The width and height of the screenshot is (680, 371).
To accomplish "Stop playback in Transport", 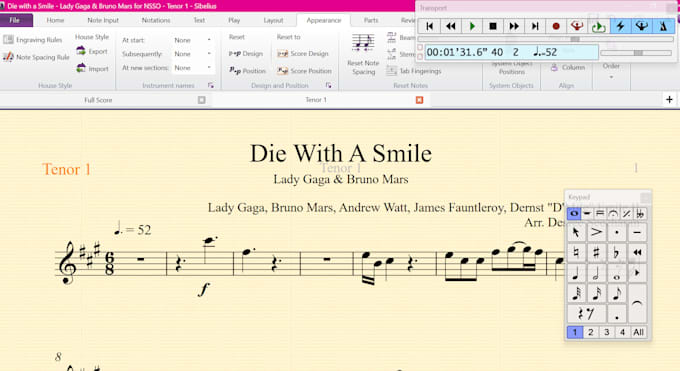I will 493,26.
